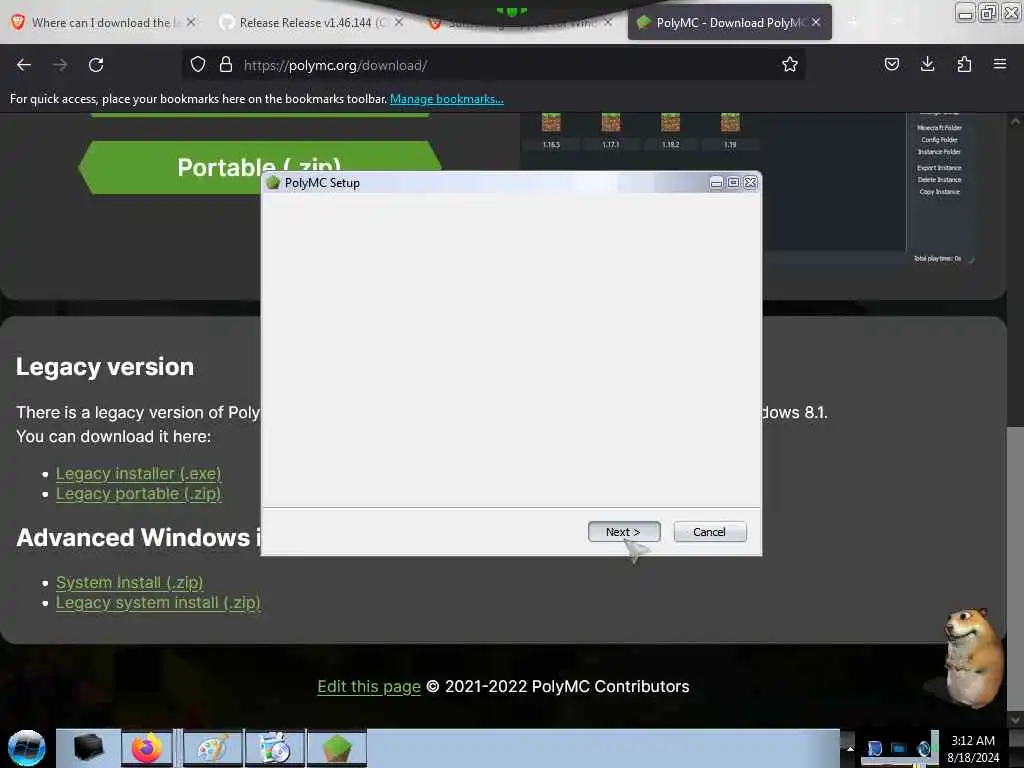Go forward using browser arrow
Screen dimensions: 1024x768
[59, 65]
